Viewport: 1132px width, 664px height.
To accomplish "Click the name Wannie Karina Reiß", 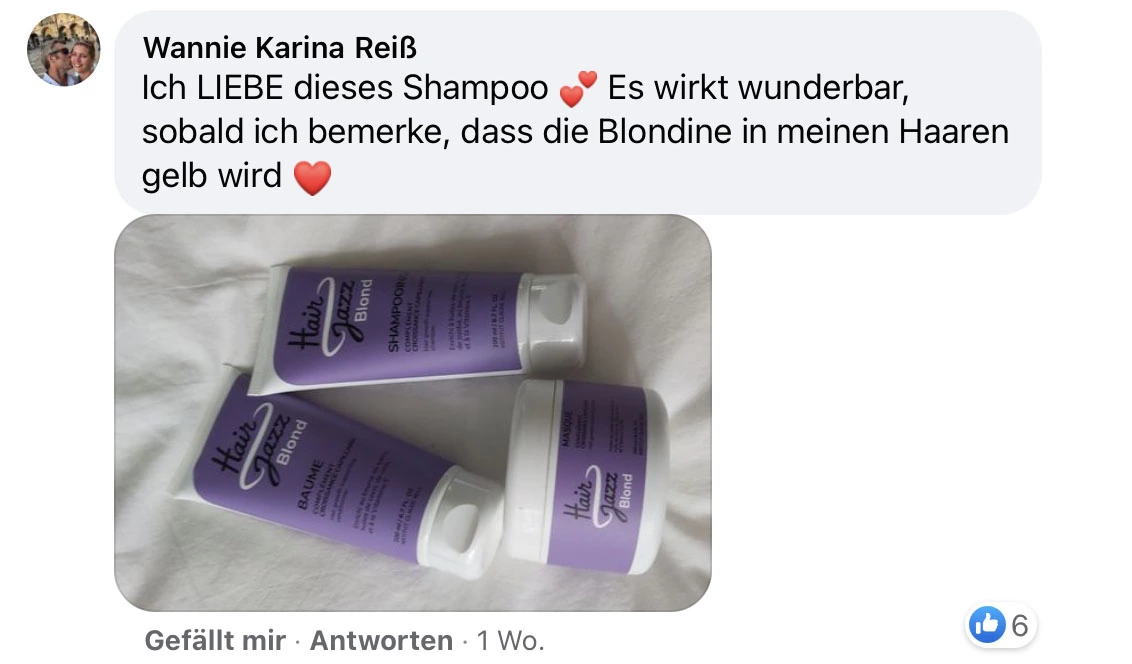I will (x=279, y=48).
